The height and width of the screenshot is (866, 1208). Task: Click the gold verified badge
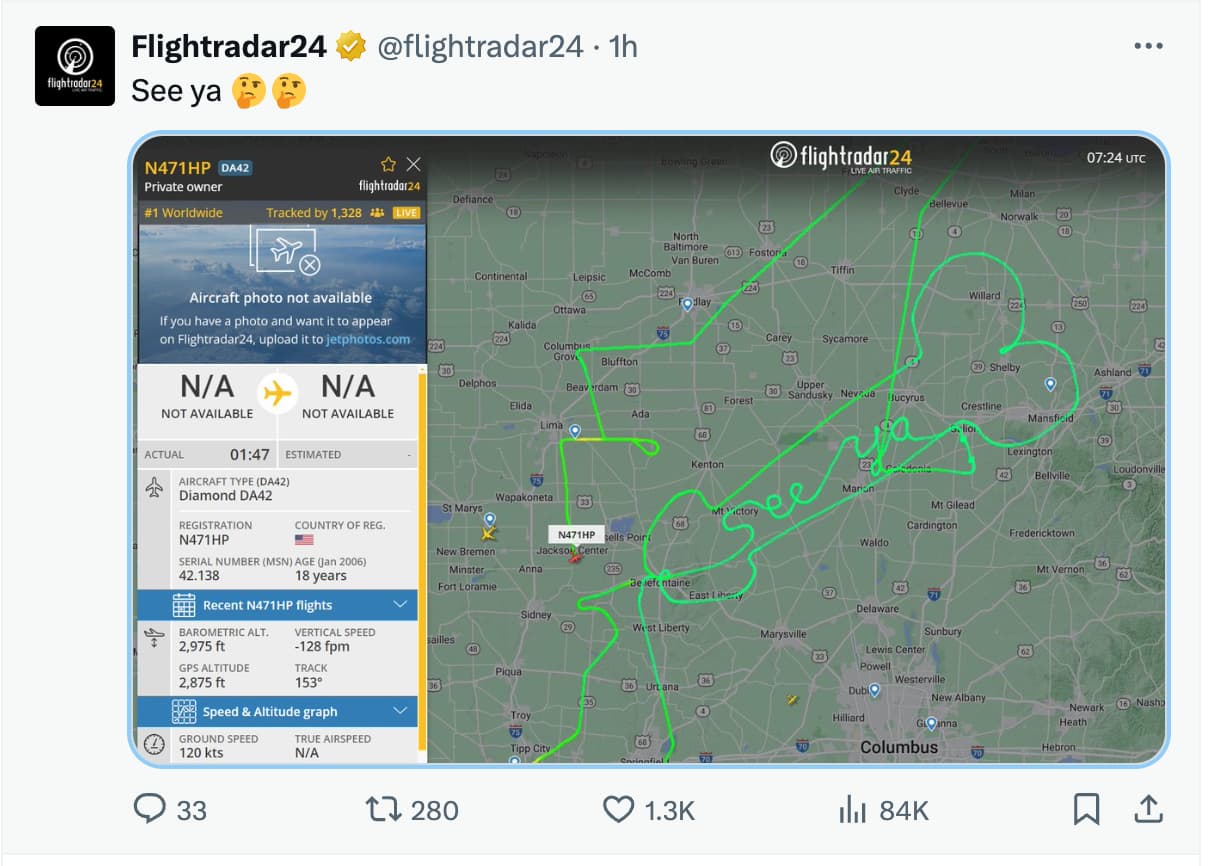tap(351, 46)
